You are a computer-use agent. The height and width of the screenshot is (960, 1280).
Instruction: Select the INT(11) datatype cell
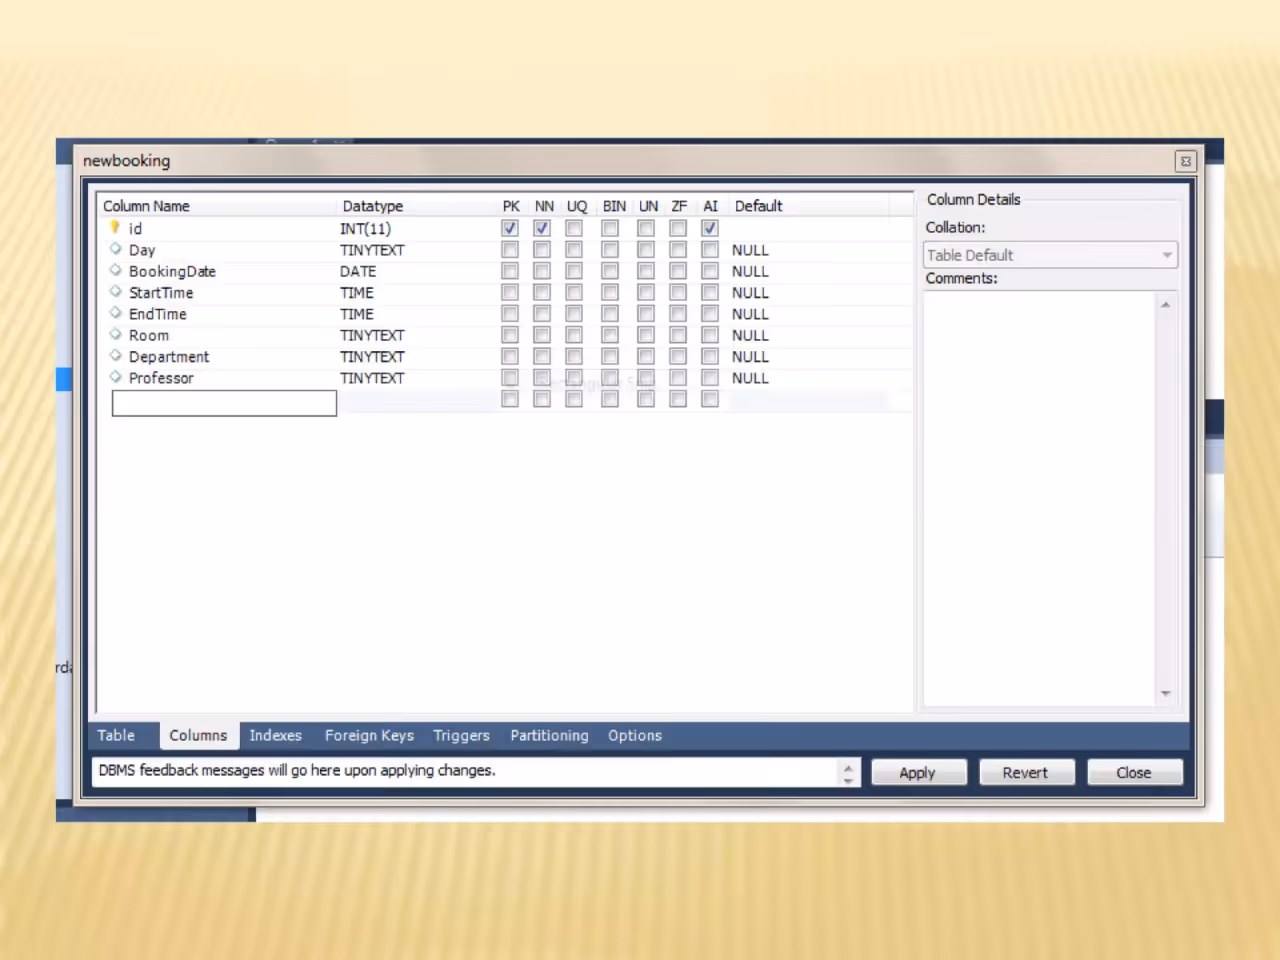click(365, 228)
